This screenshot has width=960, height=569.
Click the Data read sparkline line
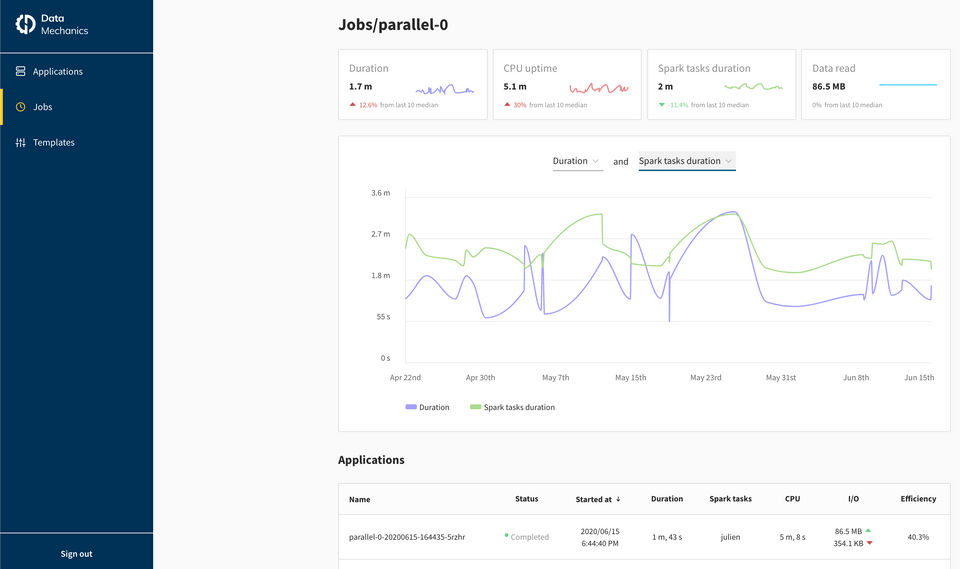908,86
